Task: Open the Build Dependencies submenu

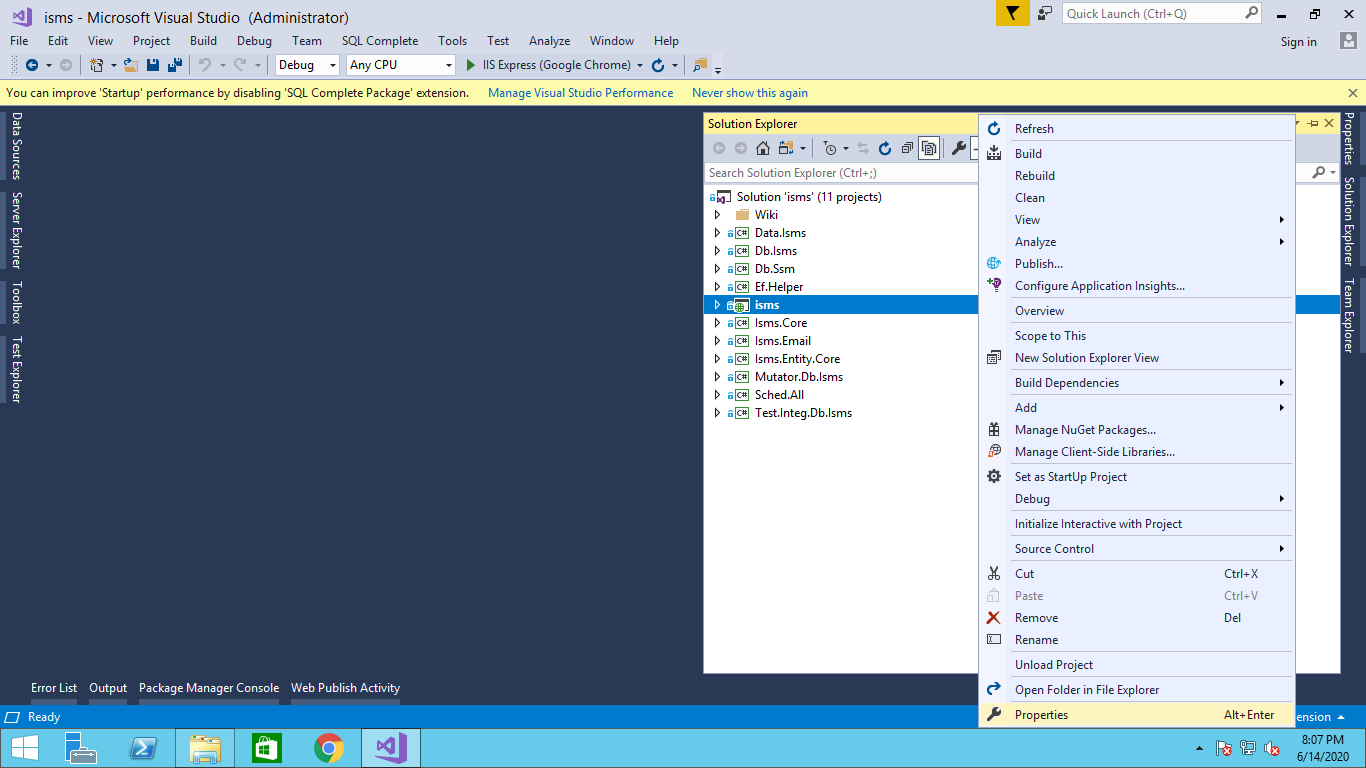Action: click(x=1136, y=383)
